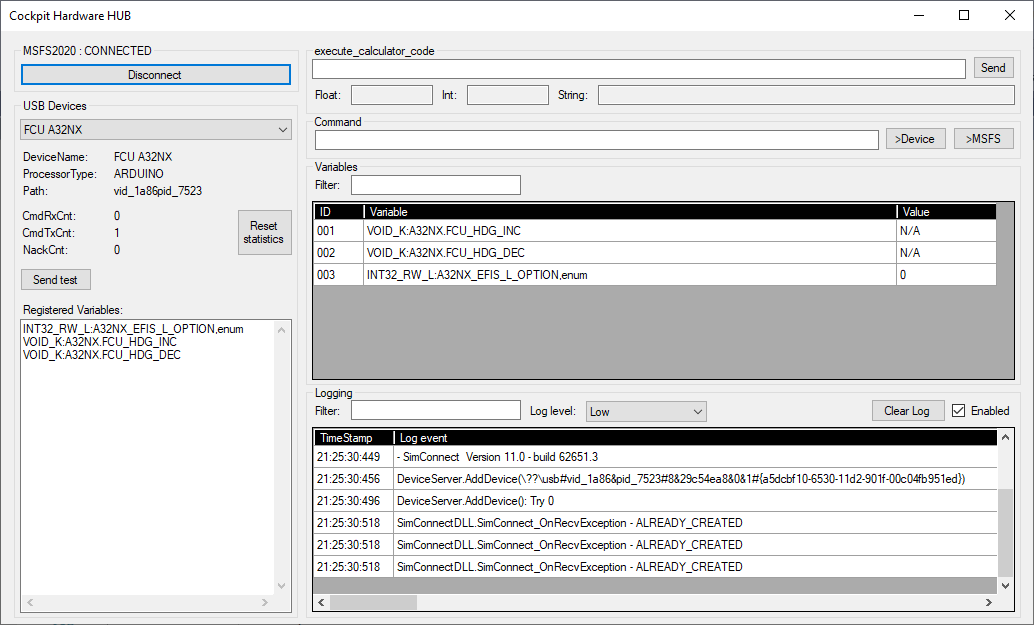Send command to sim with >MSFS
Image resolution: width=1034 pixels, height=625 pixels.
[x=983, y=139]
